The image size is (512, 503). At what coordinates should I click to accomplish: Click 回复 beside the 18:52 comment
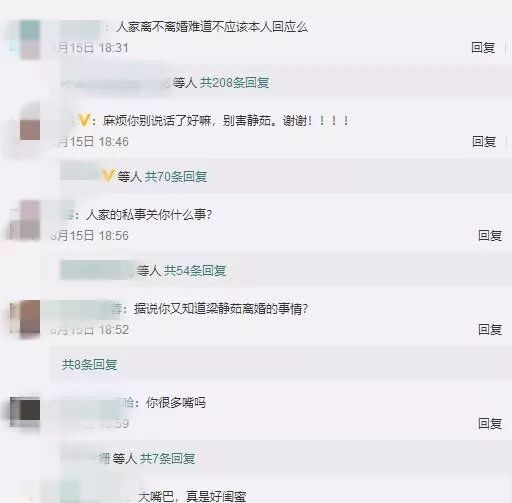point(490,330)
